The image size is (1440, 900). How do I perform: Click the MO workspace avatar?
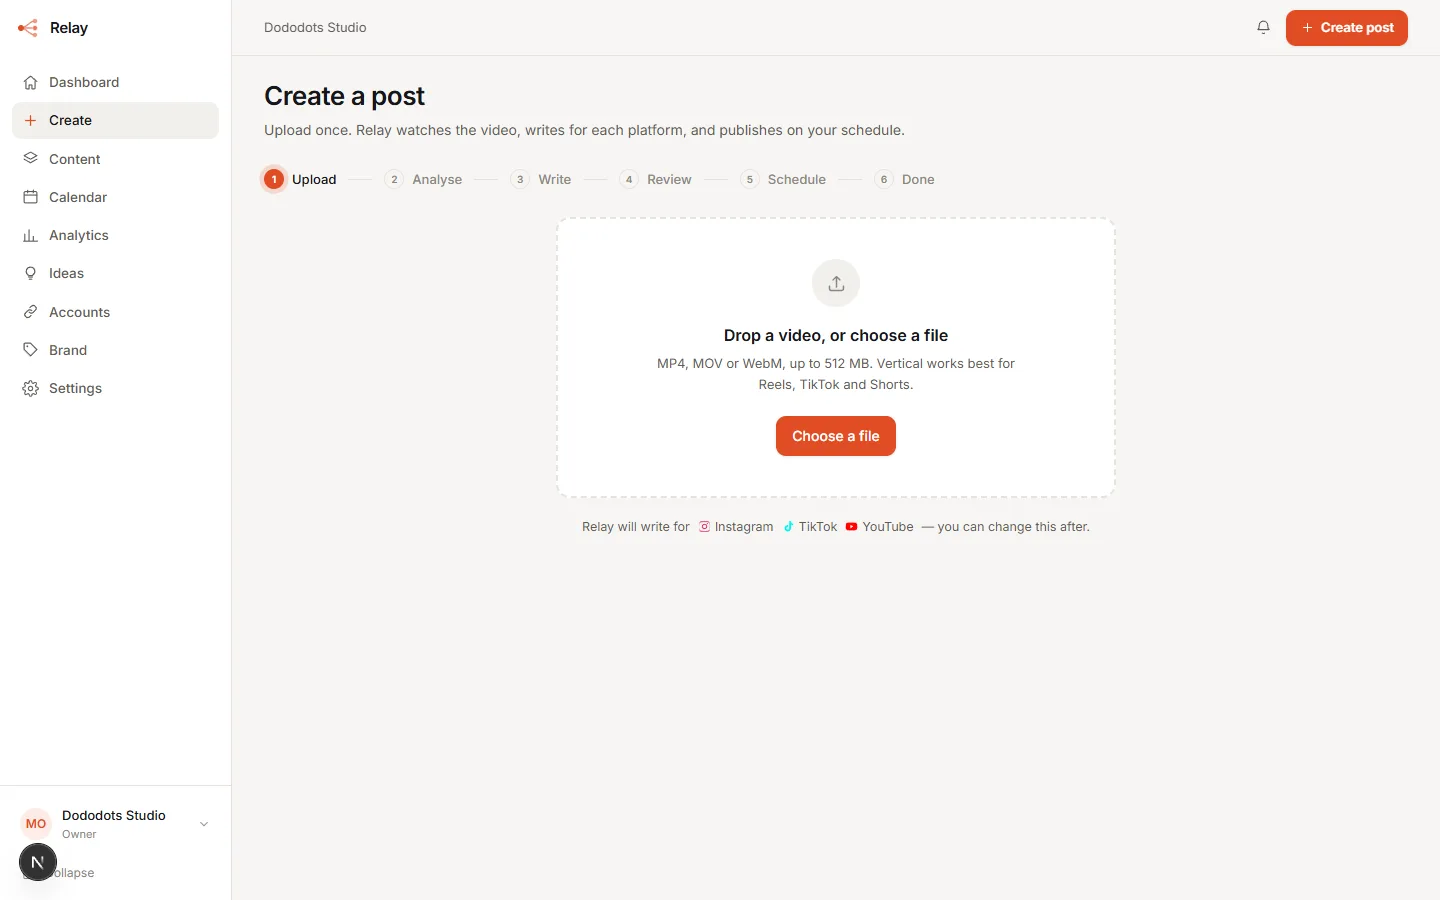(x=36, y=824)
